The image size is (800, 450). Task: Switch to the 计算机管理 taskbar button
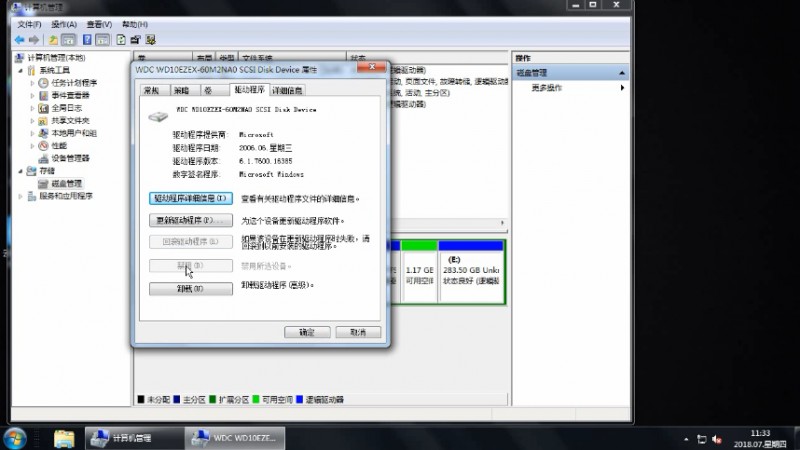tap(134, 438)
